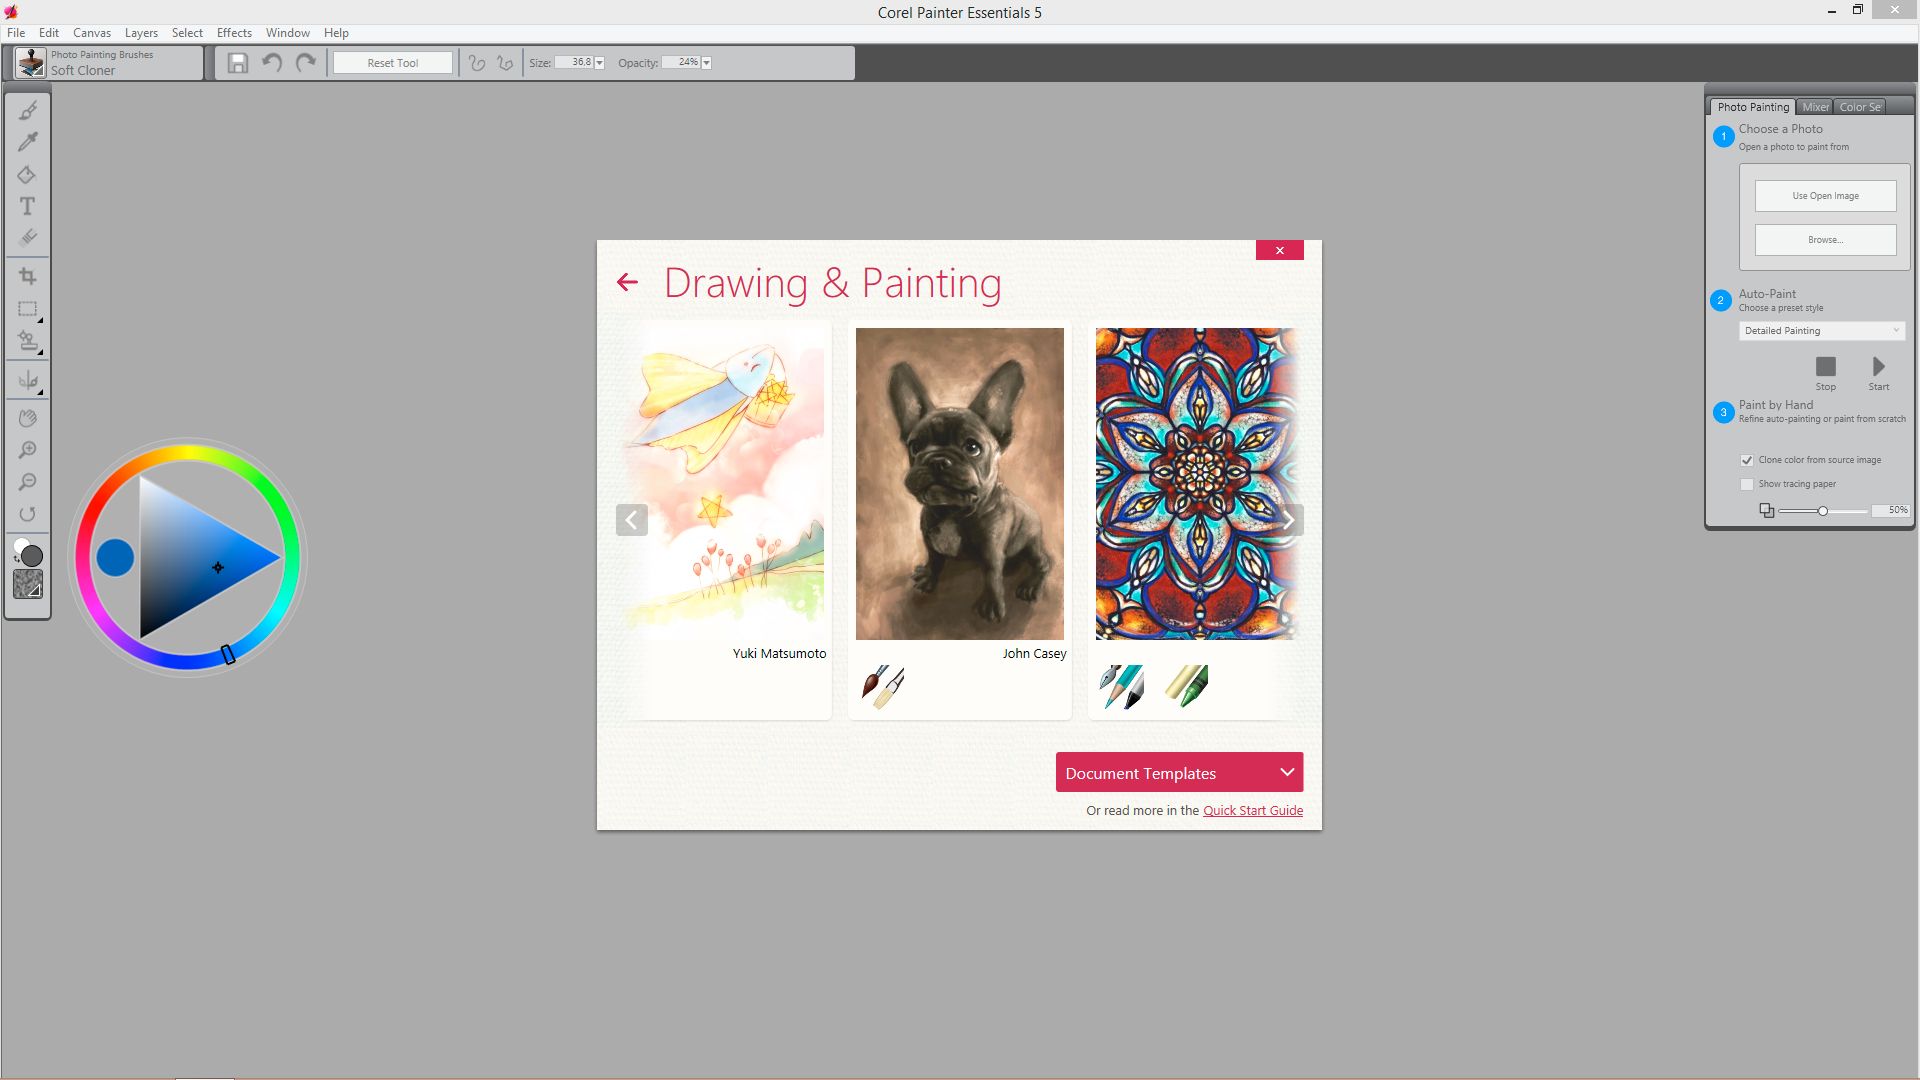Click the Browse... button
The width and height of the screenshot is (1920, 1080).
point(1825,240)
